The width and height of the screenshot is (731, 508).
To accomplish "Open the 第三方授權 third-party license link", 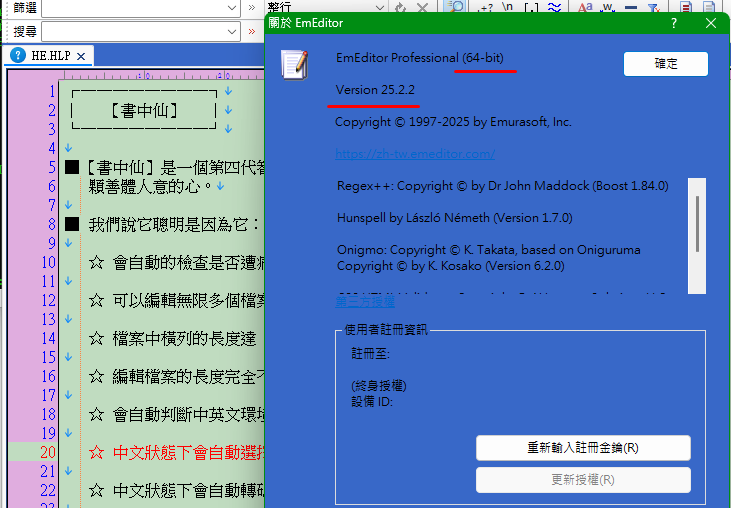I will 365,302.
